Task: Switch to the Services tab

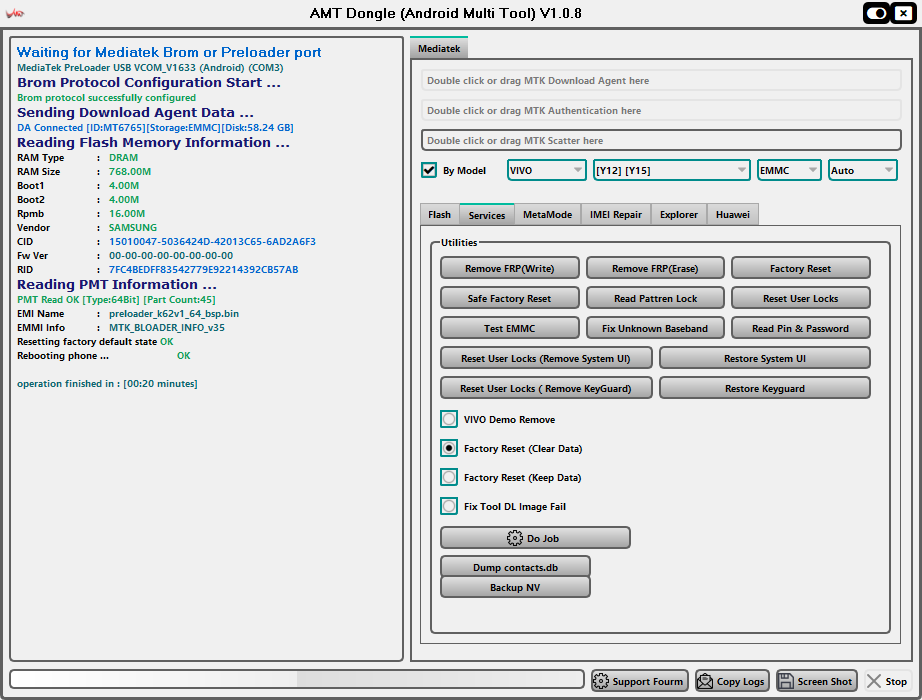Action: (487, 215)
